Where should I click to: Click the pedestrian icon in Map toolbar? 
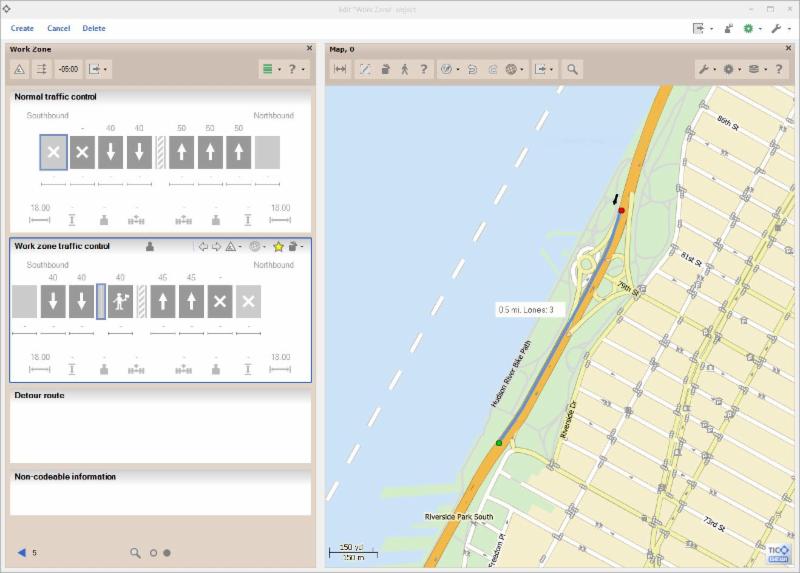coord(405,70)
